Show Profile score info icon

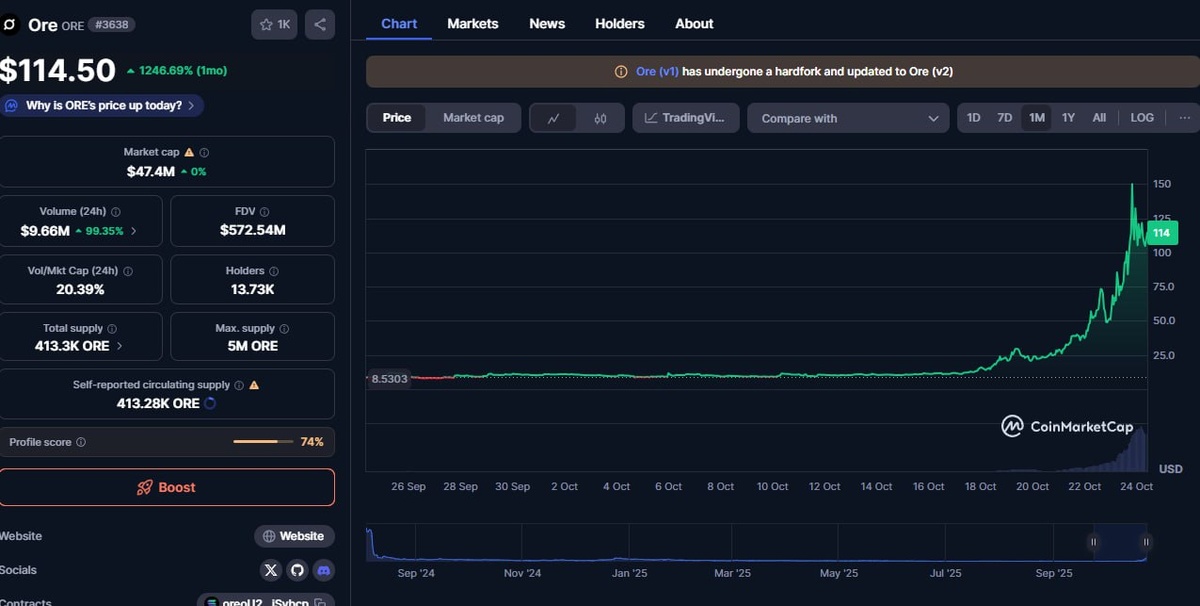[81, 442]
